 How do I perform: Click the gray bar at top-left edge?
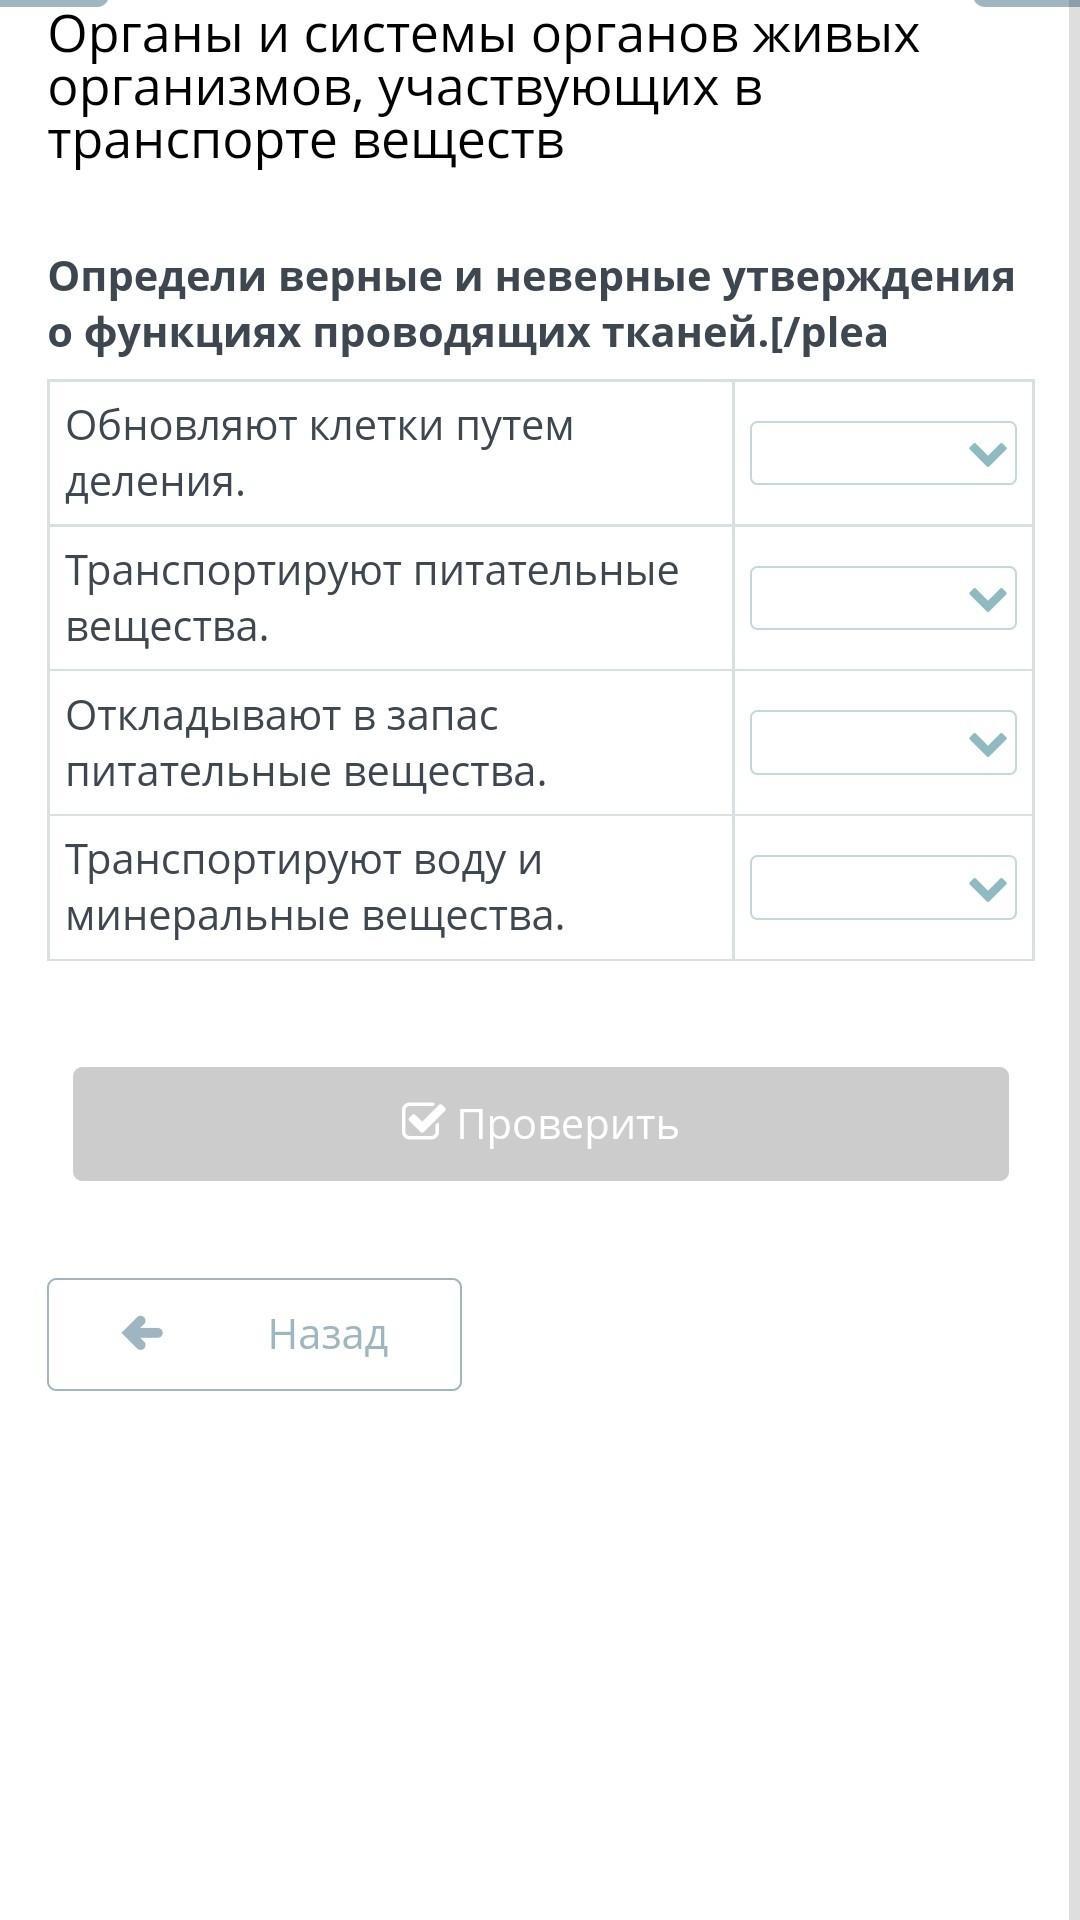tap(55, 3)
